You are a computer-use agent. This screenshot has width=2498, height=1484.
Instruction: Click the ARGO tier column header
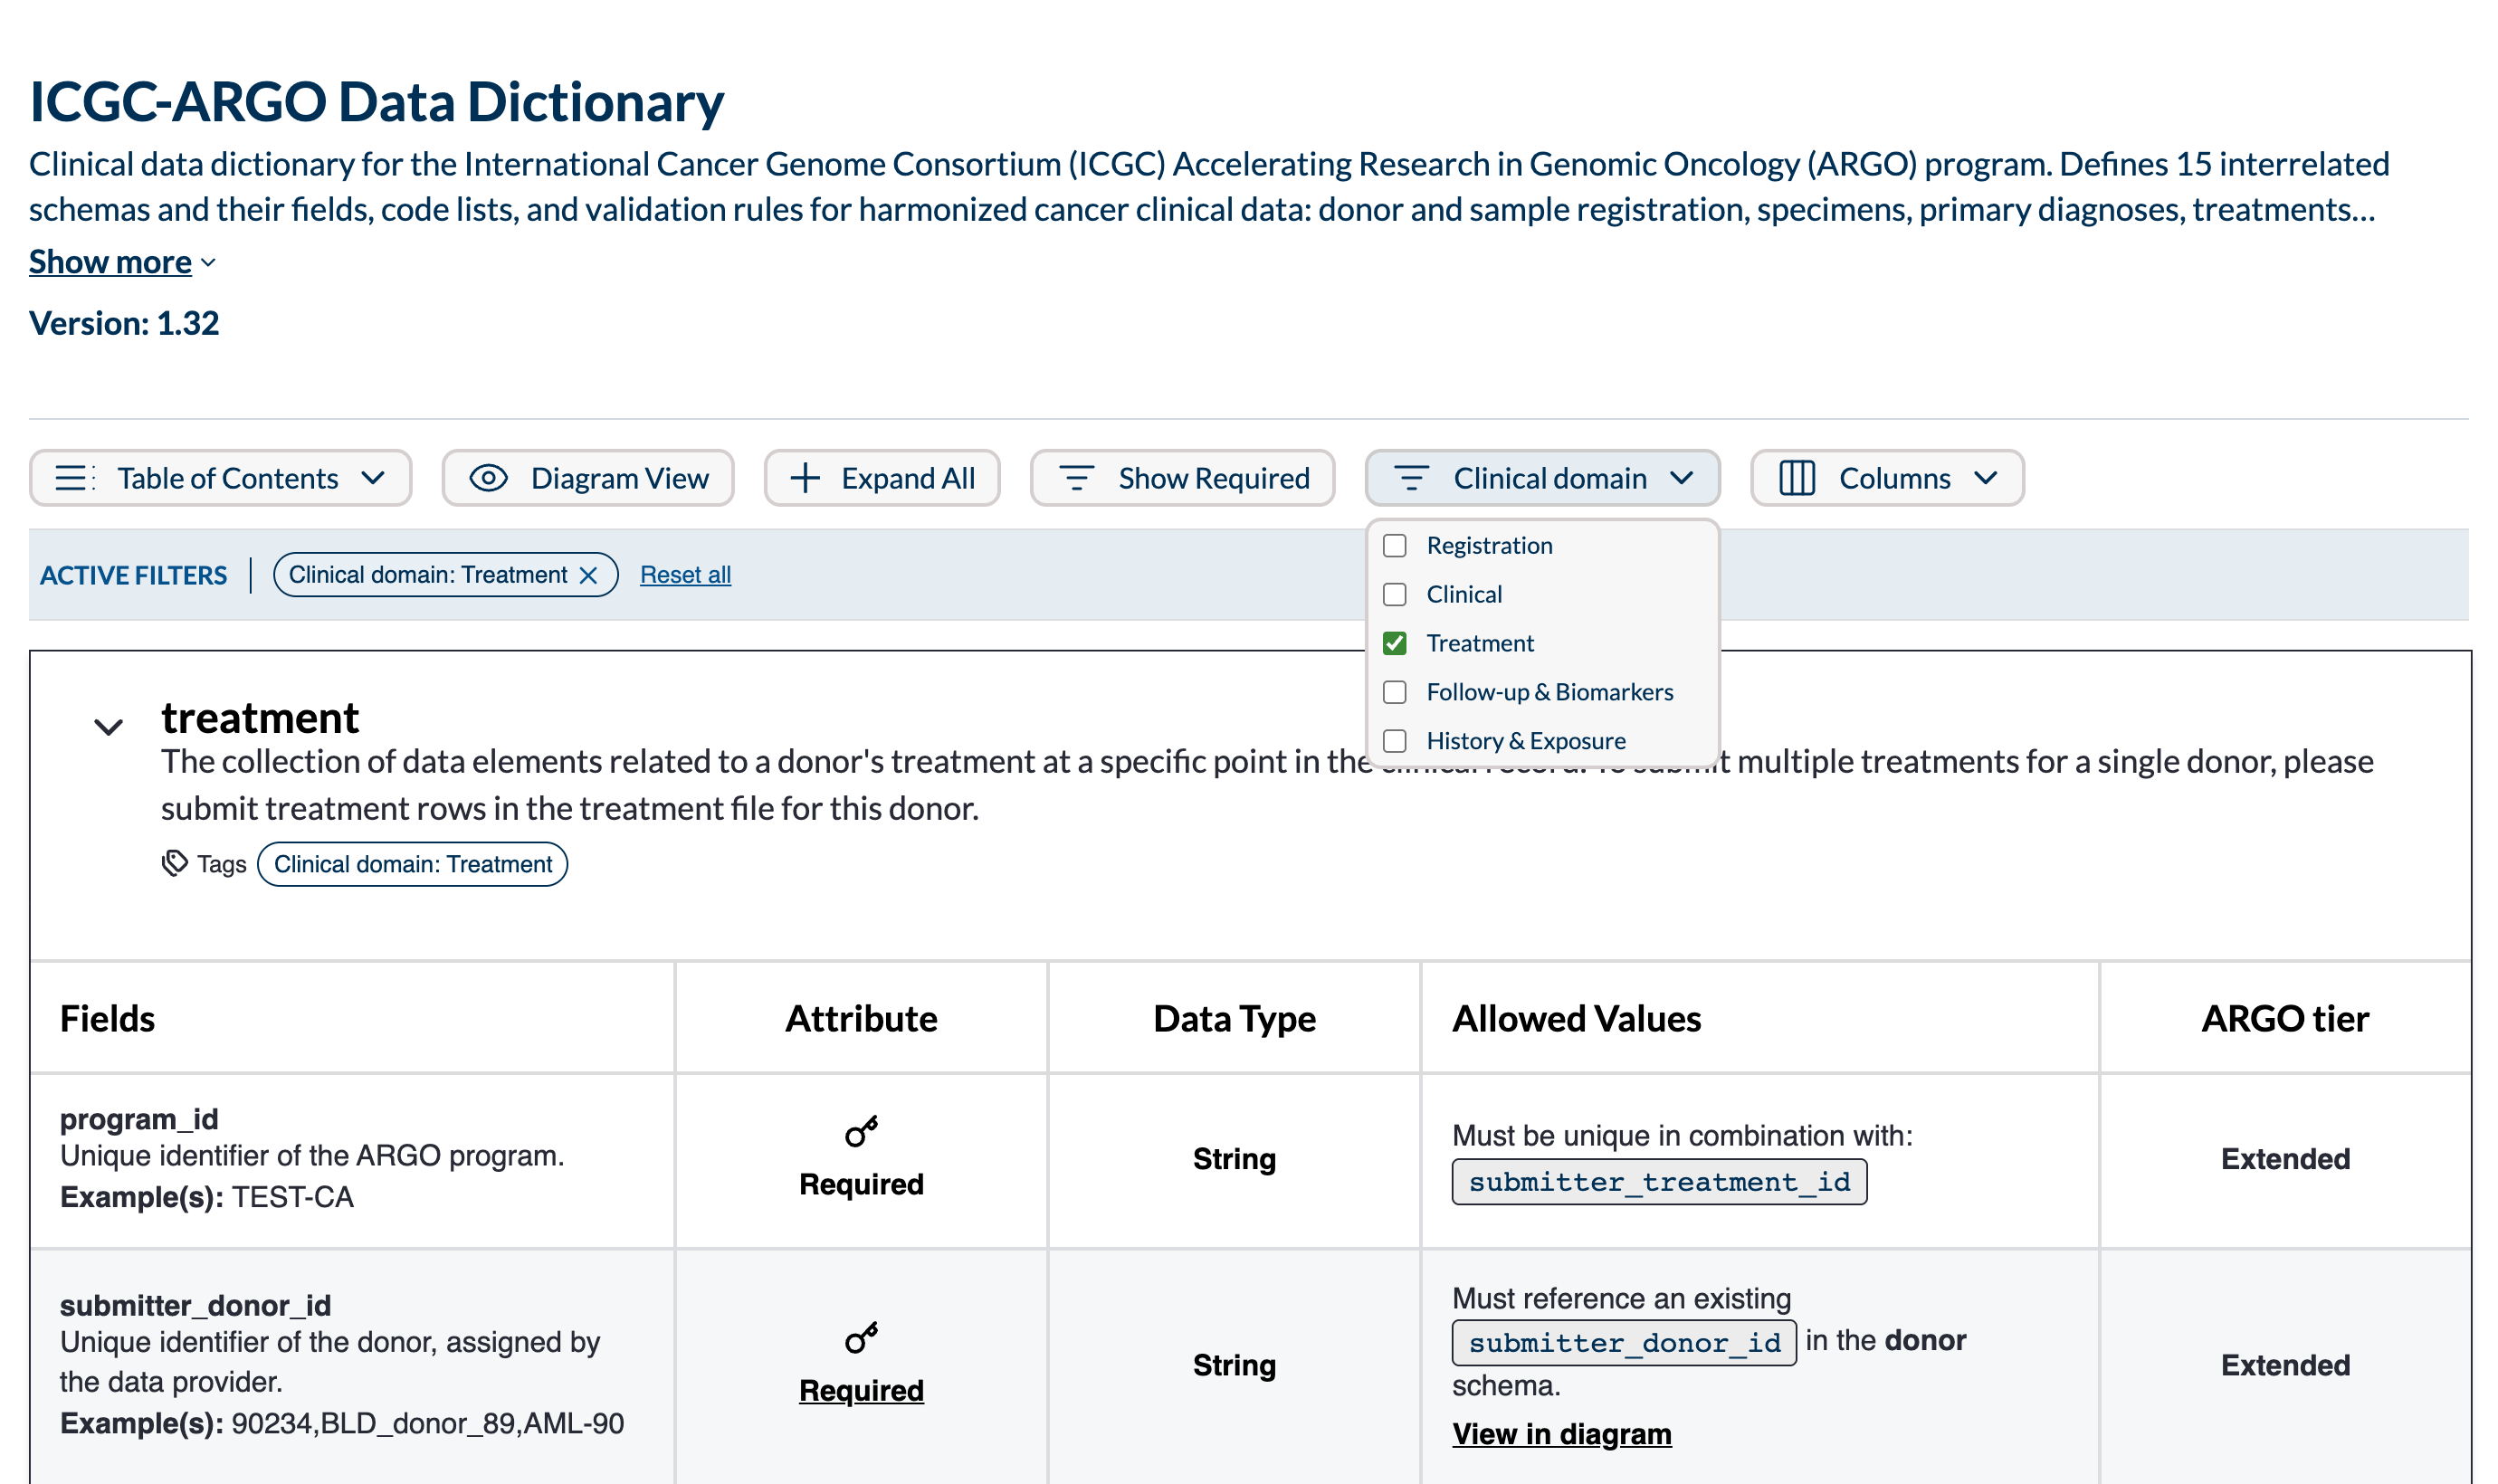click(x=2285, y=1019)
